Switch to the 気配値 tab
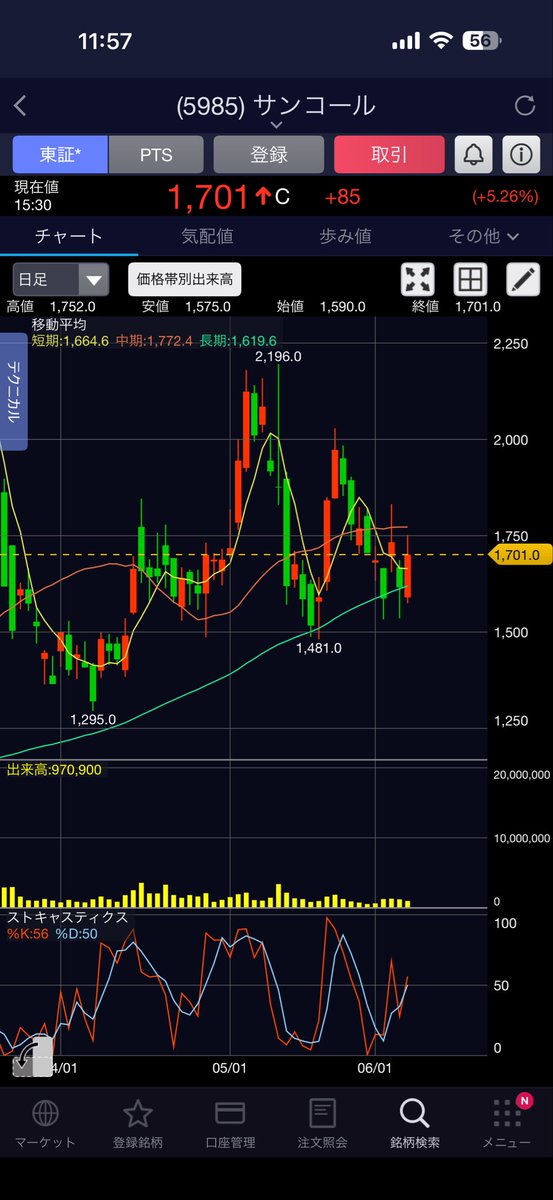The image size is (553, 1200). [207, 236]
